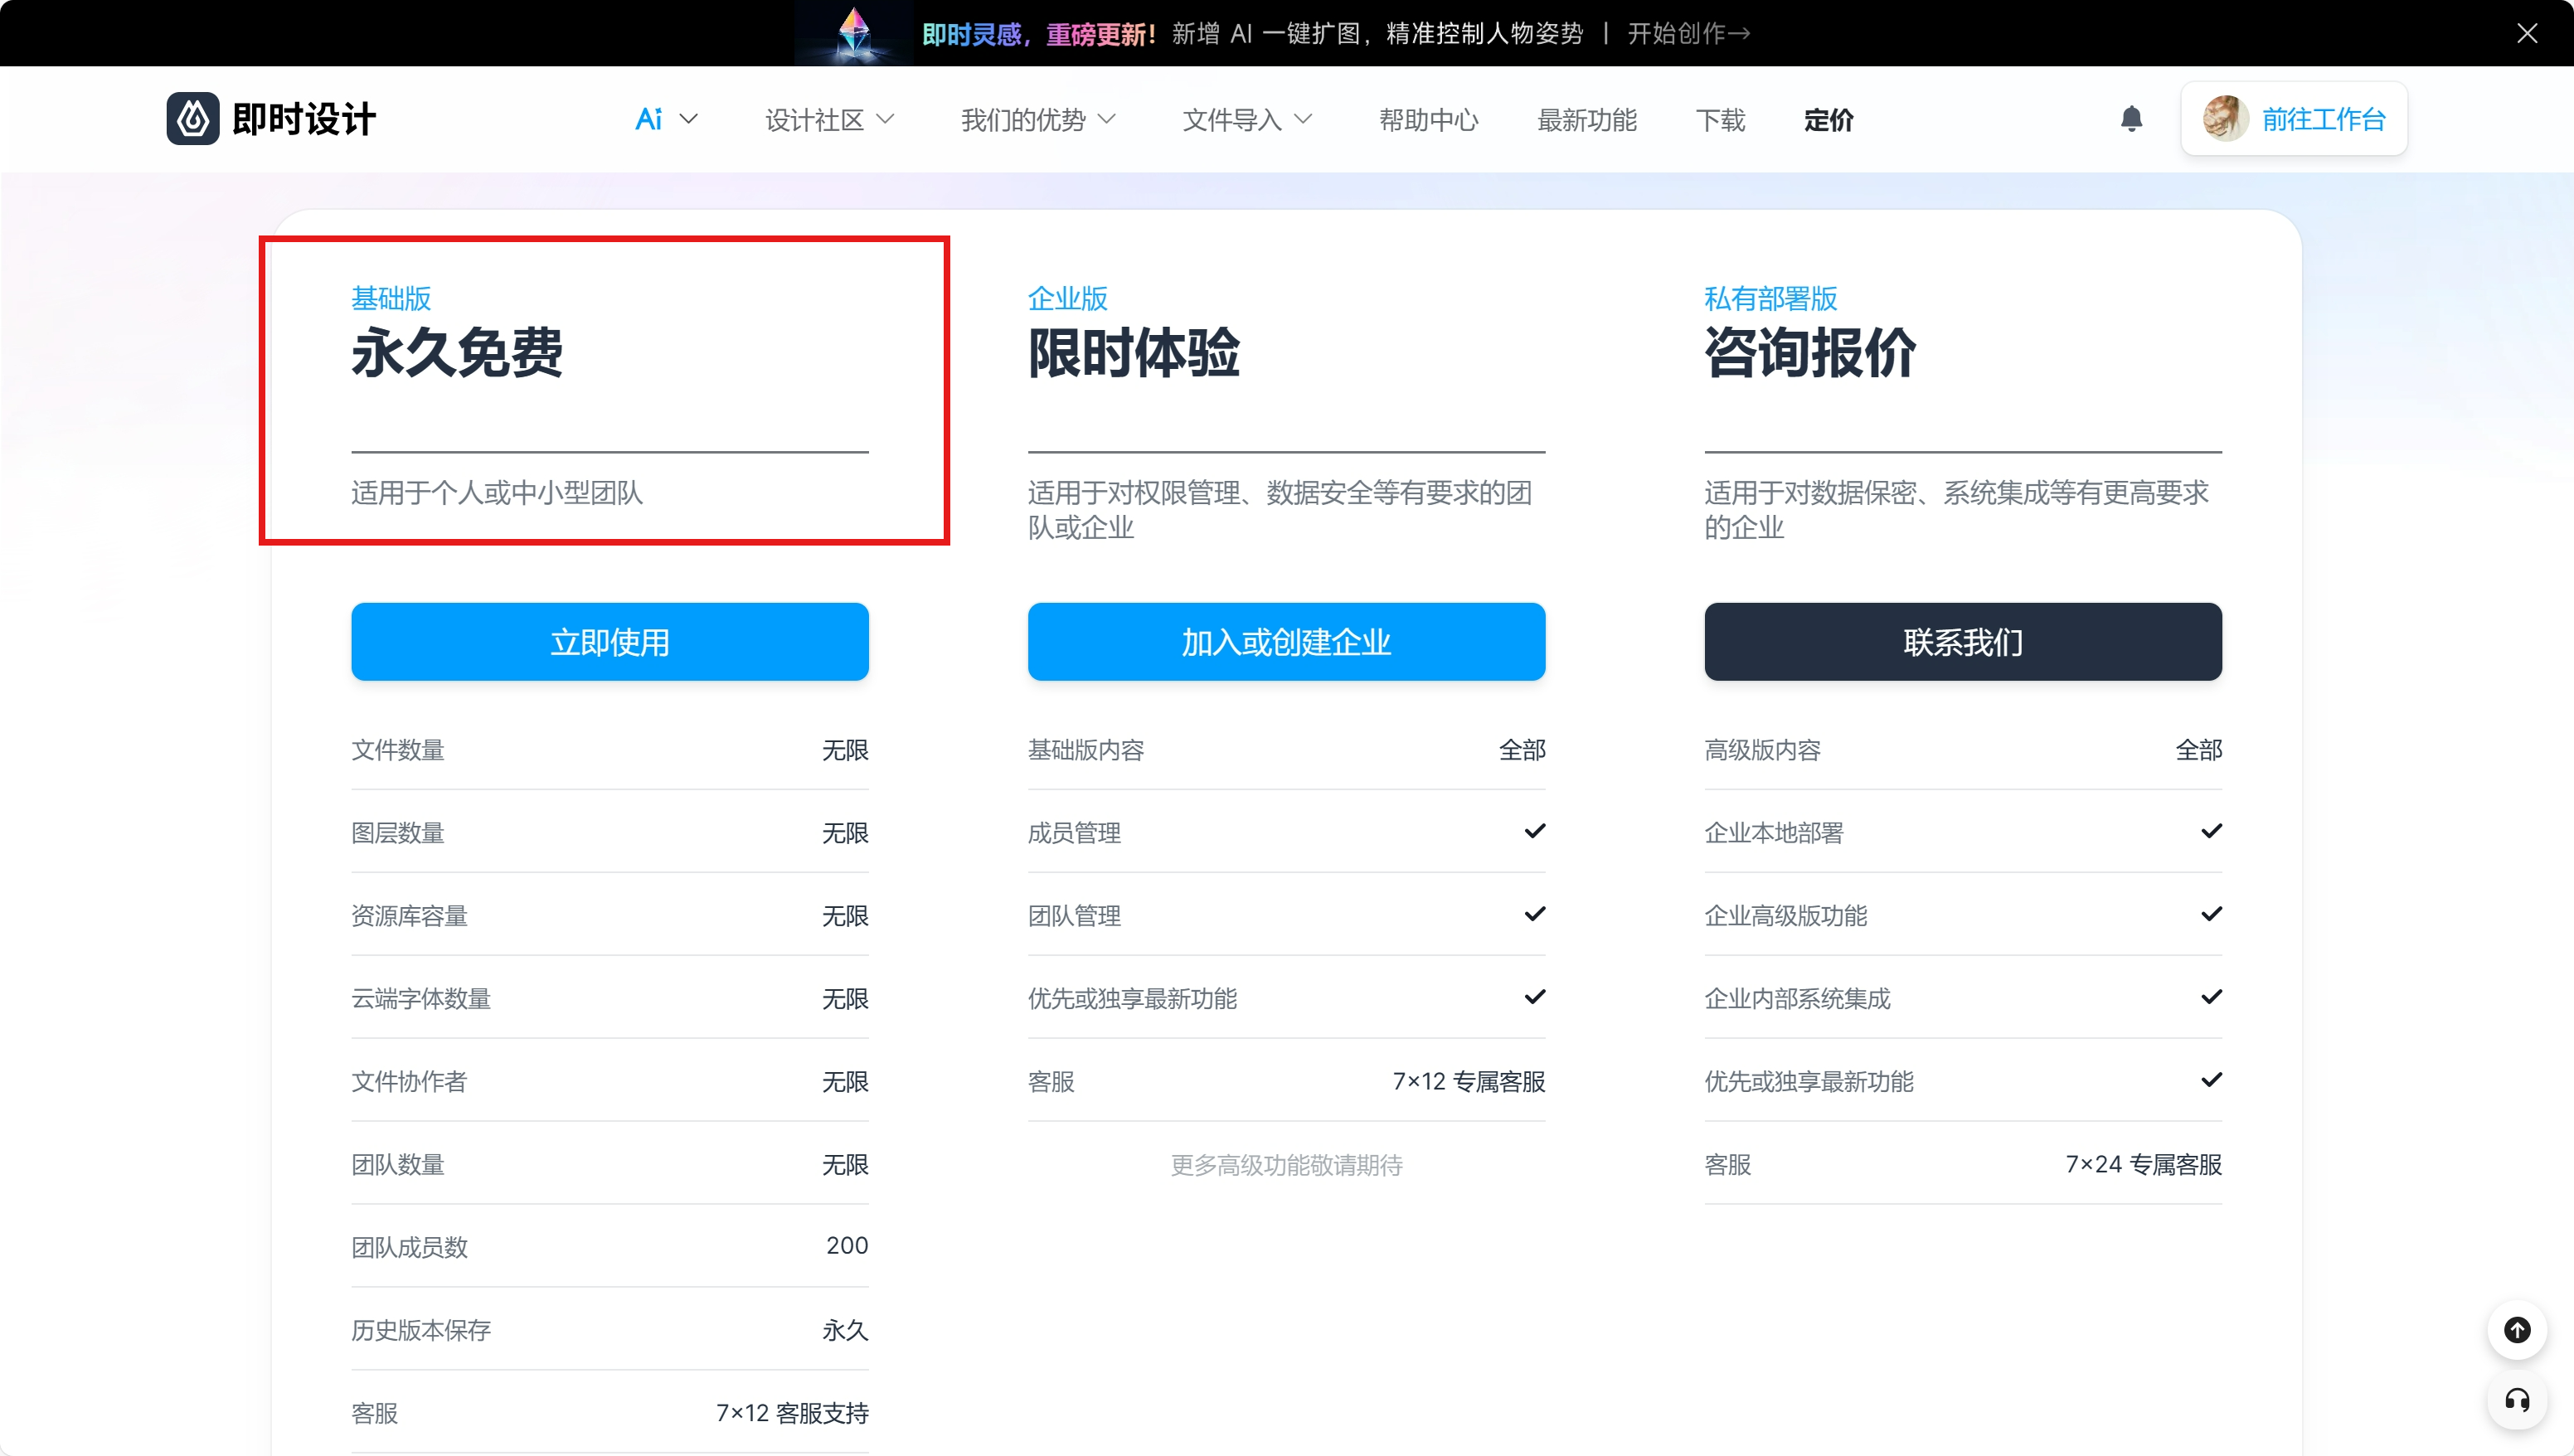Click the 7×12 客服支持 text
2574x1456 pixels.
tap(792, 1414)
